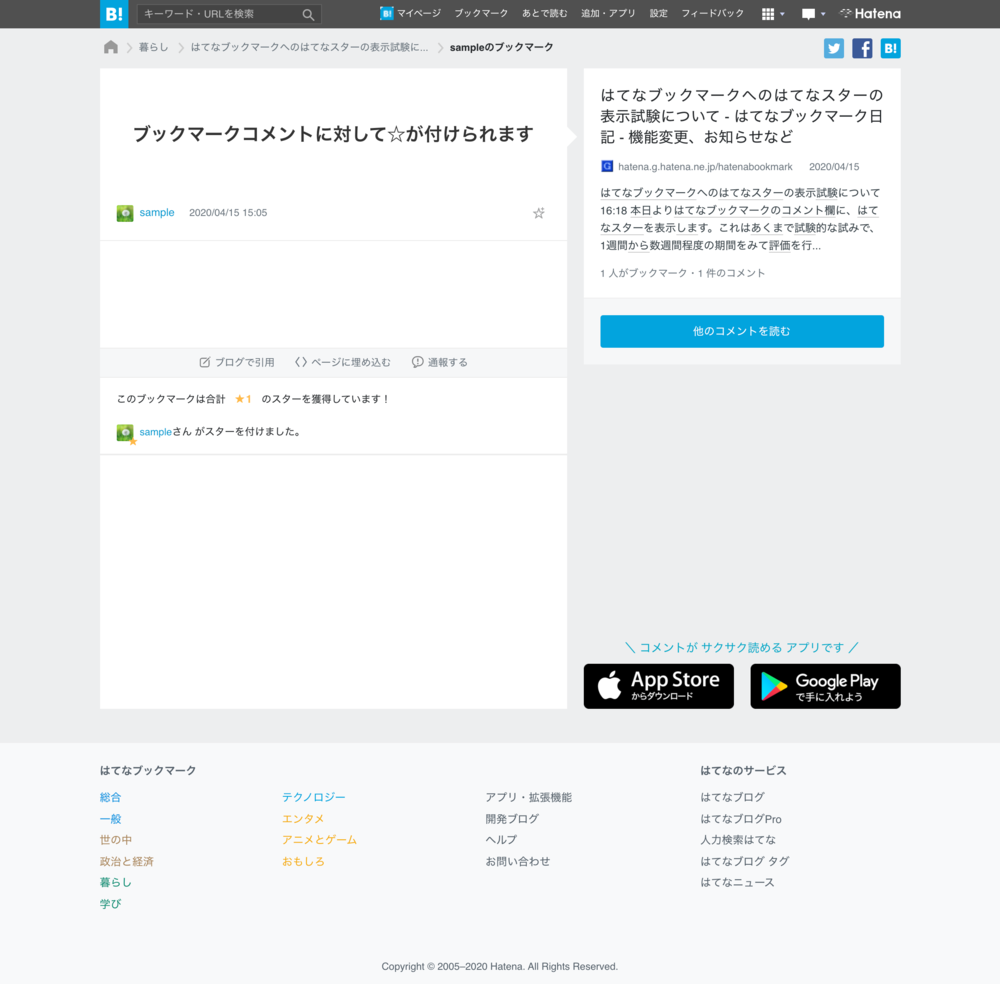Expand the notifications speech bubble dropdown
The image size is (1000, 984).
[x=813, y=14]
